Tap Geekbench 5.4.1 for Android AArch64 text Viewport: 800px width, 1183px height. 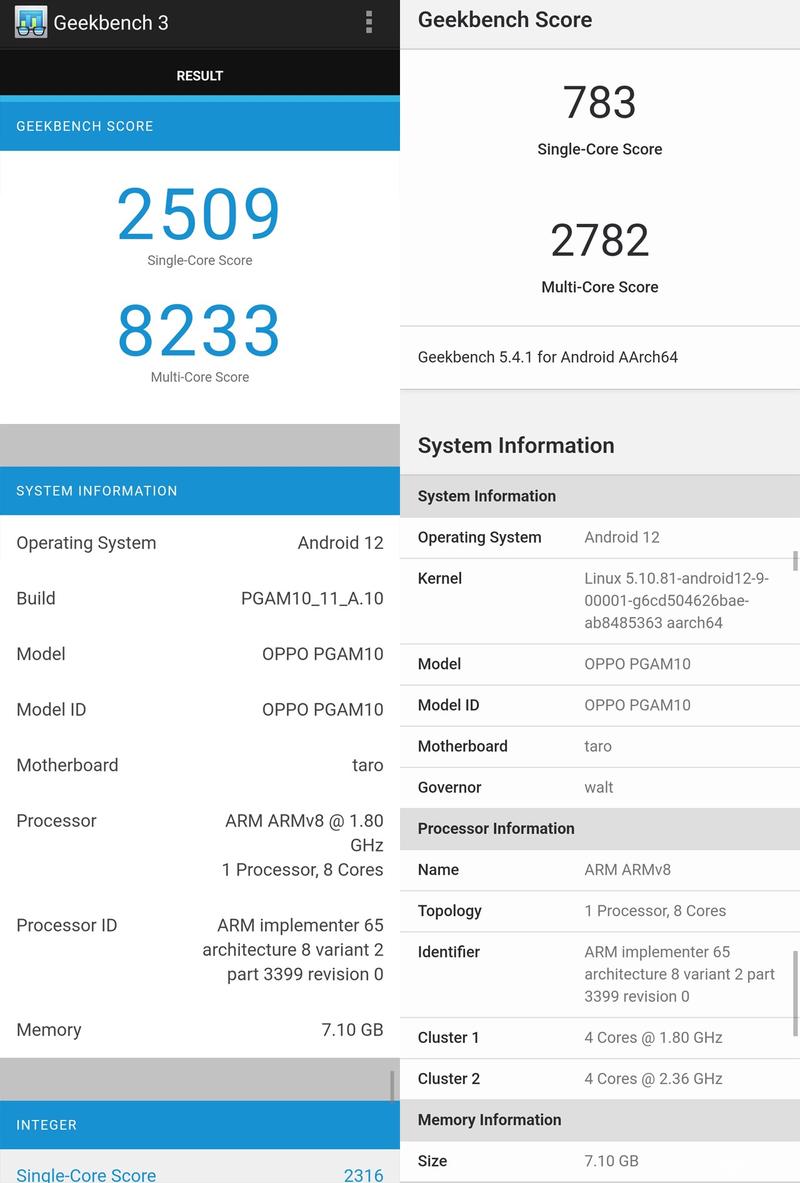(x=548, y=357)
